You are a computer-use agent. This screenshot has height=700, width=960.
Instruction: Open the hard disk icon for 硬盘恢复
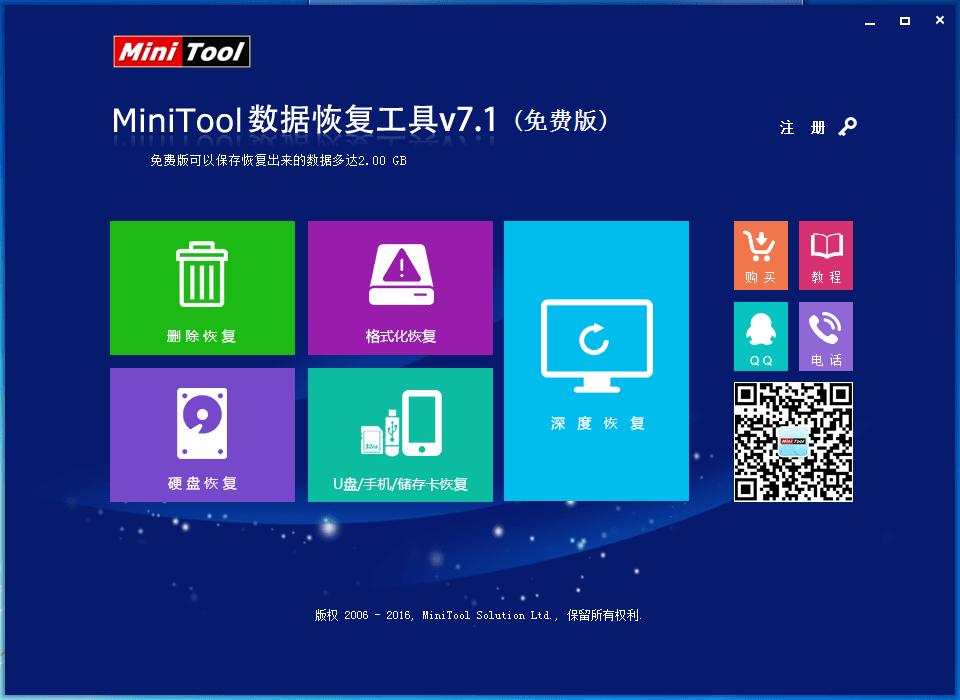[x=201, y=422]
